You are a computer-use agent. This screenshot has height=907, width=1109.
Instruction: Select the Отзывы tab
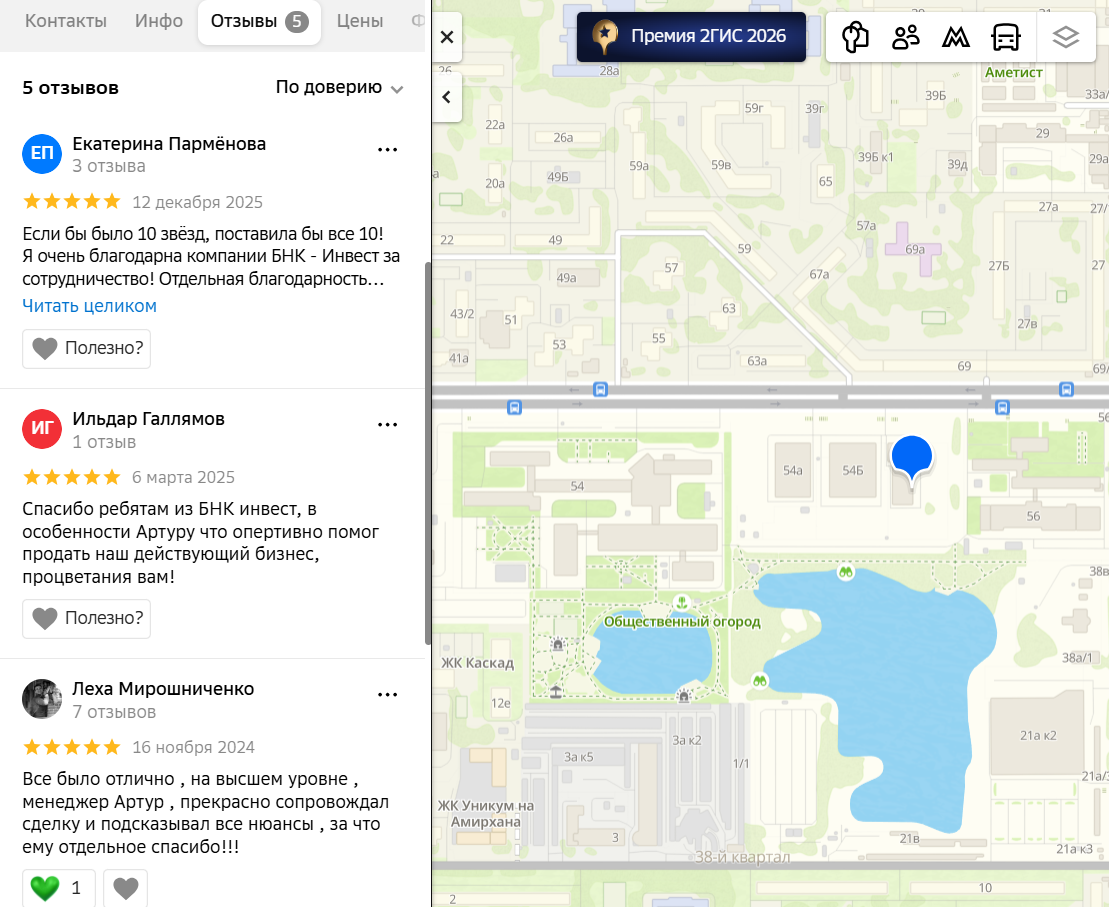259,22
